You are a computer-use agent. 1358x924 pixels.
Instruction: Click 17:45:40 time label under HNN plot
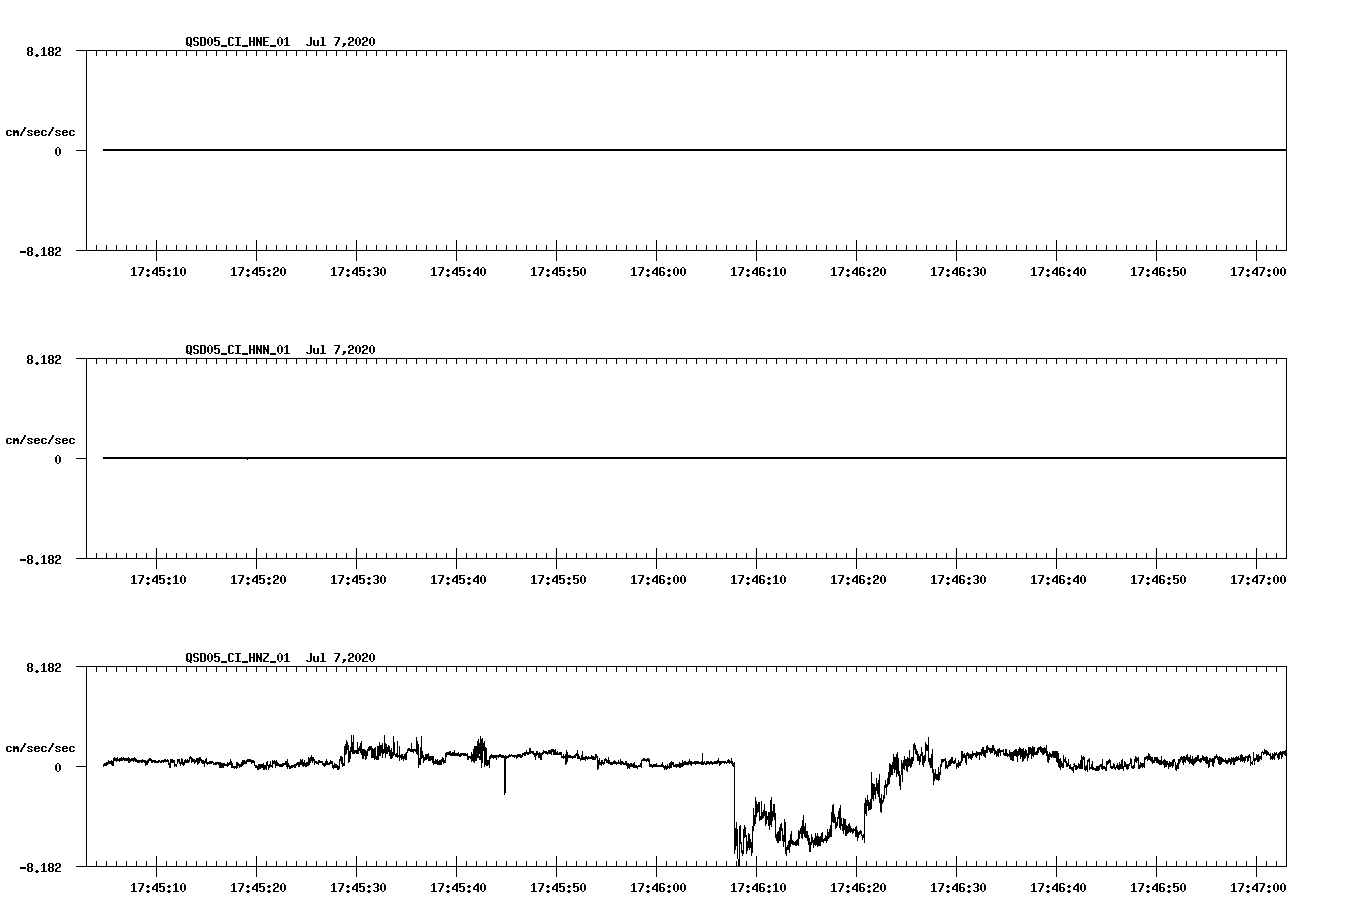(458, 580)
